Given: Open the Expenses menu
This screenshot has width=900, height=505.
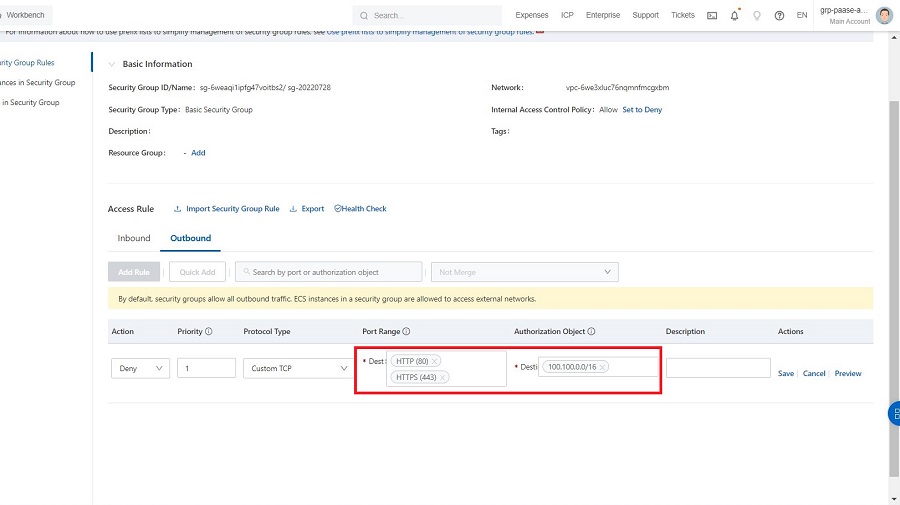Looking at the screenshot, I should (x=531, y=15).
